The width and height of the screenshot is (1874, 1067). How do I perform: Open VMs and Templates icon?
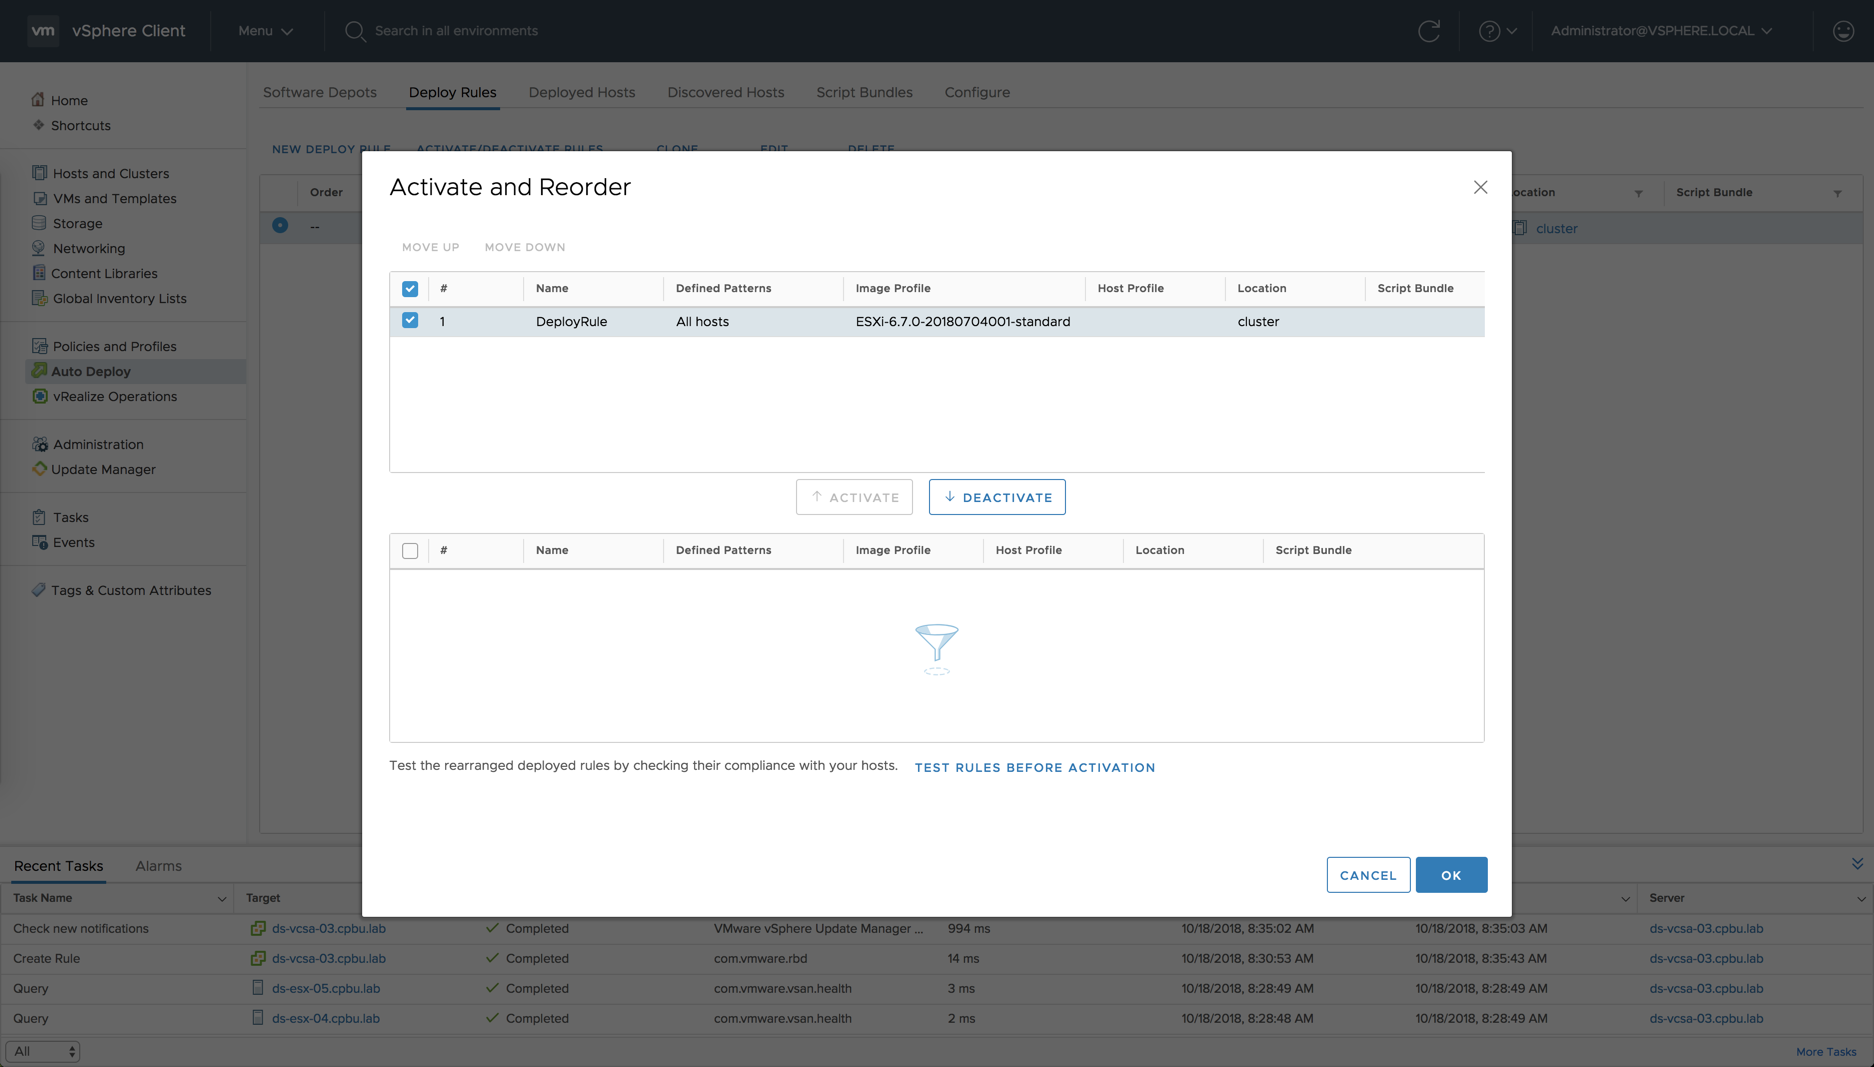[x=39, y=198]
